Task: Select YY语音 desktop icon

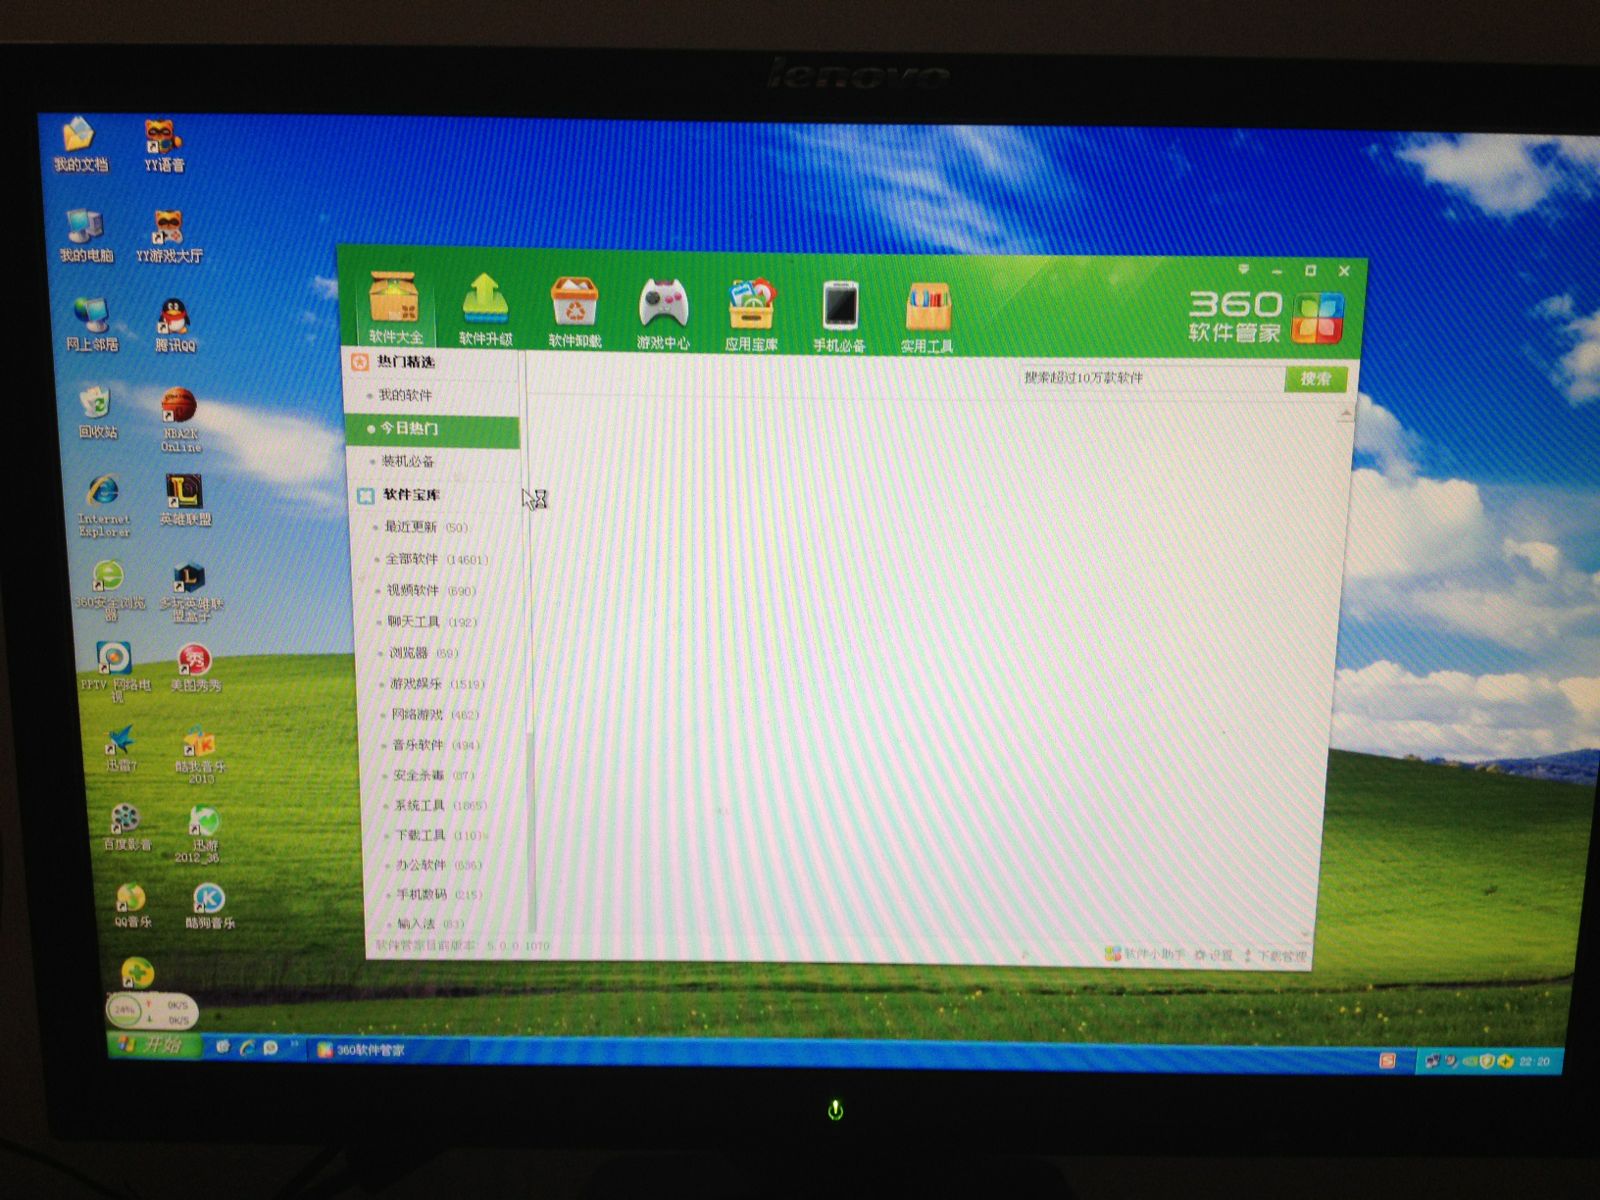Action: pyautogui.click(x=164, y=146)
